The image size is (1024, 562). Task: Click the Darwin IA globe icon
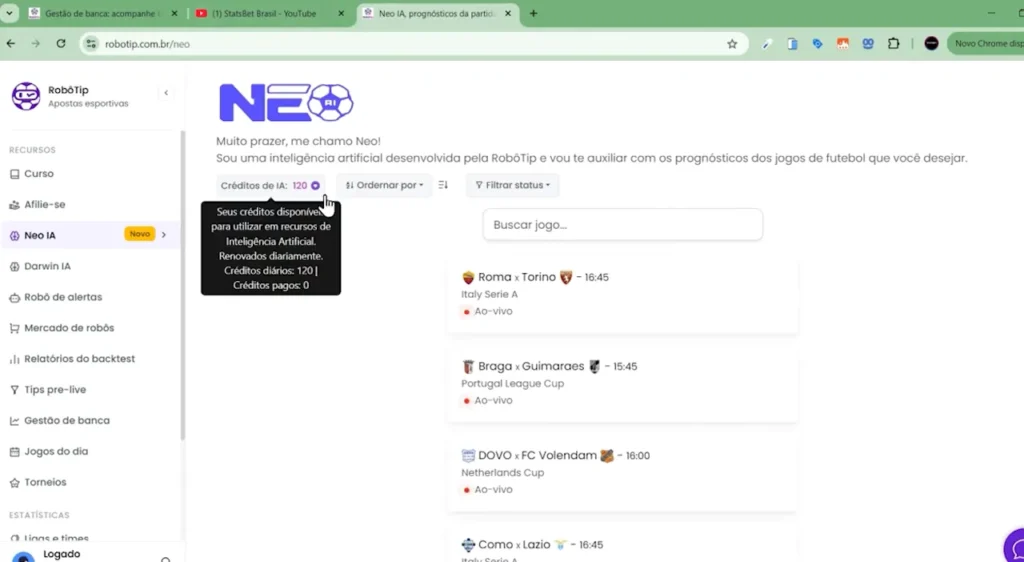coord(14,266)
